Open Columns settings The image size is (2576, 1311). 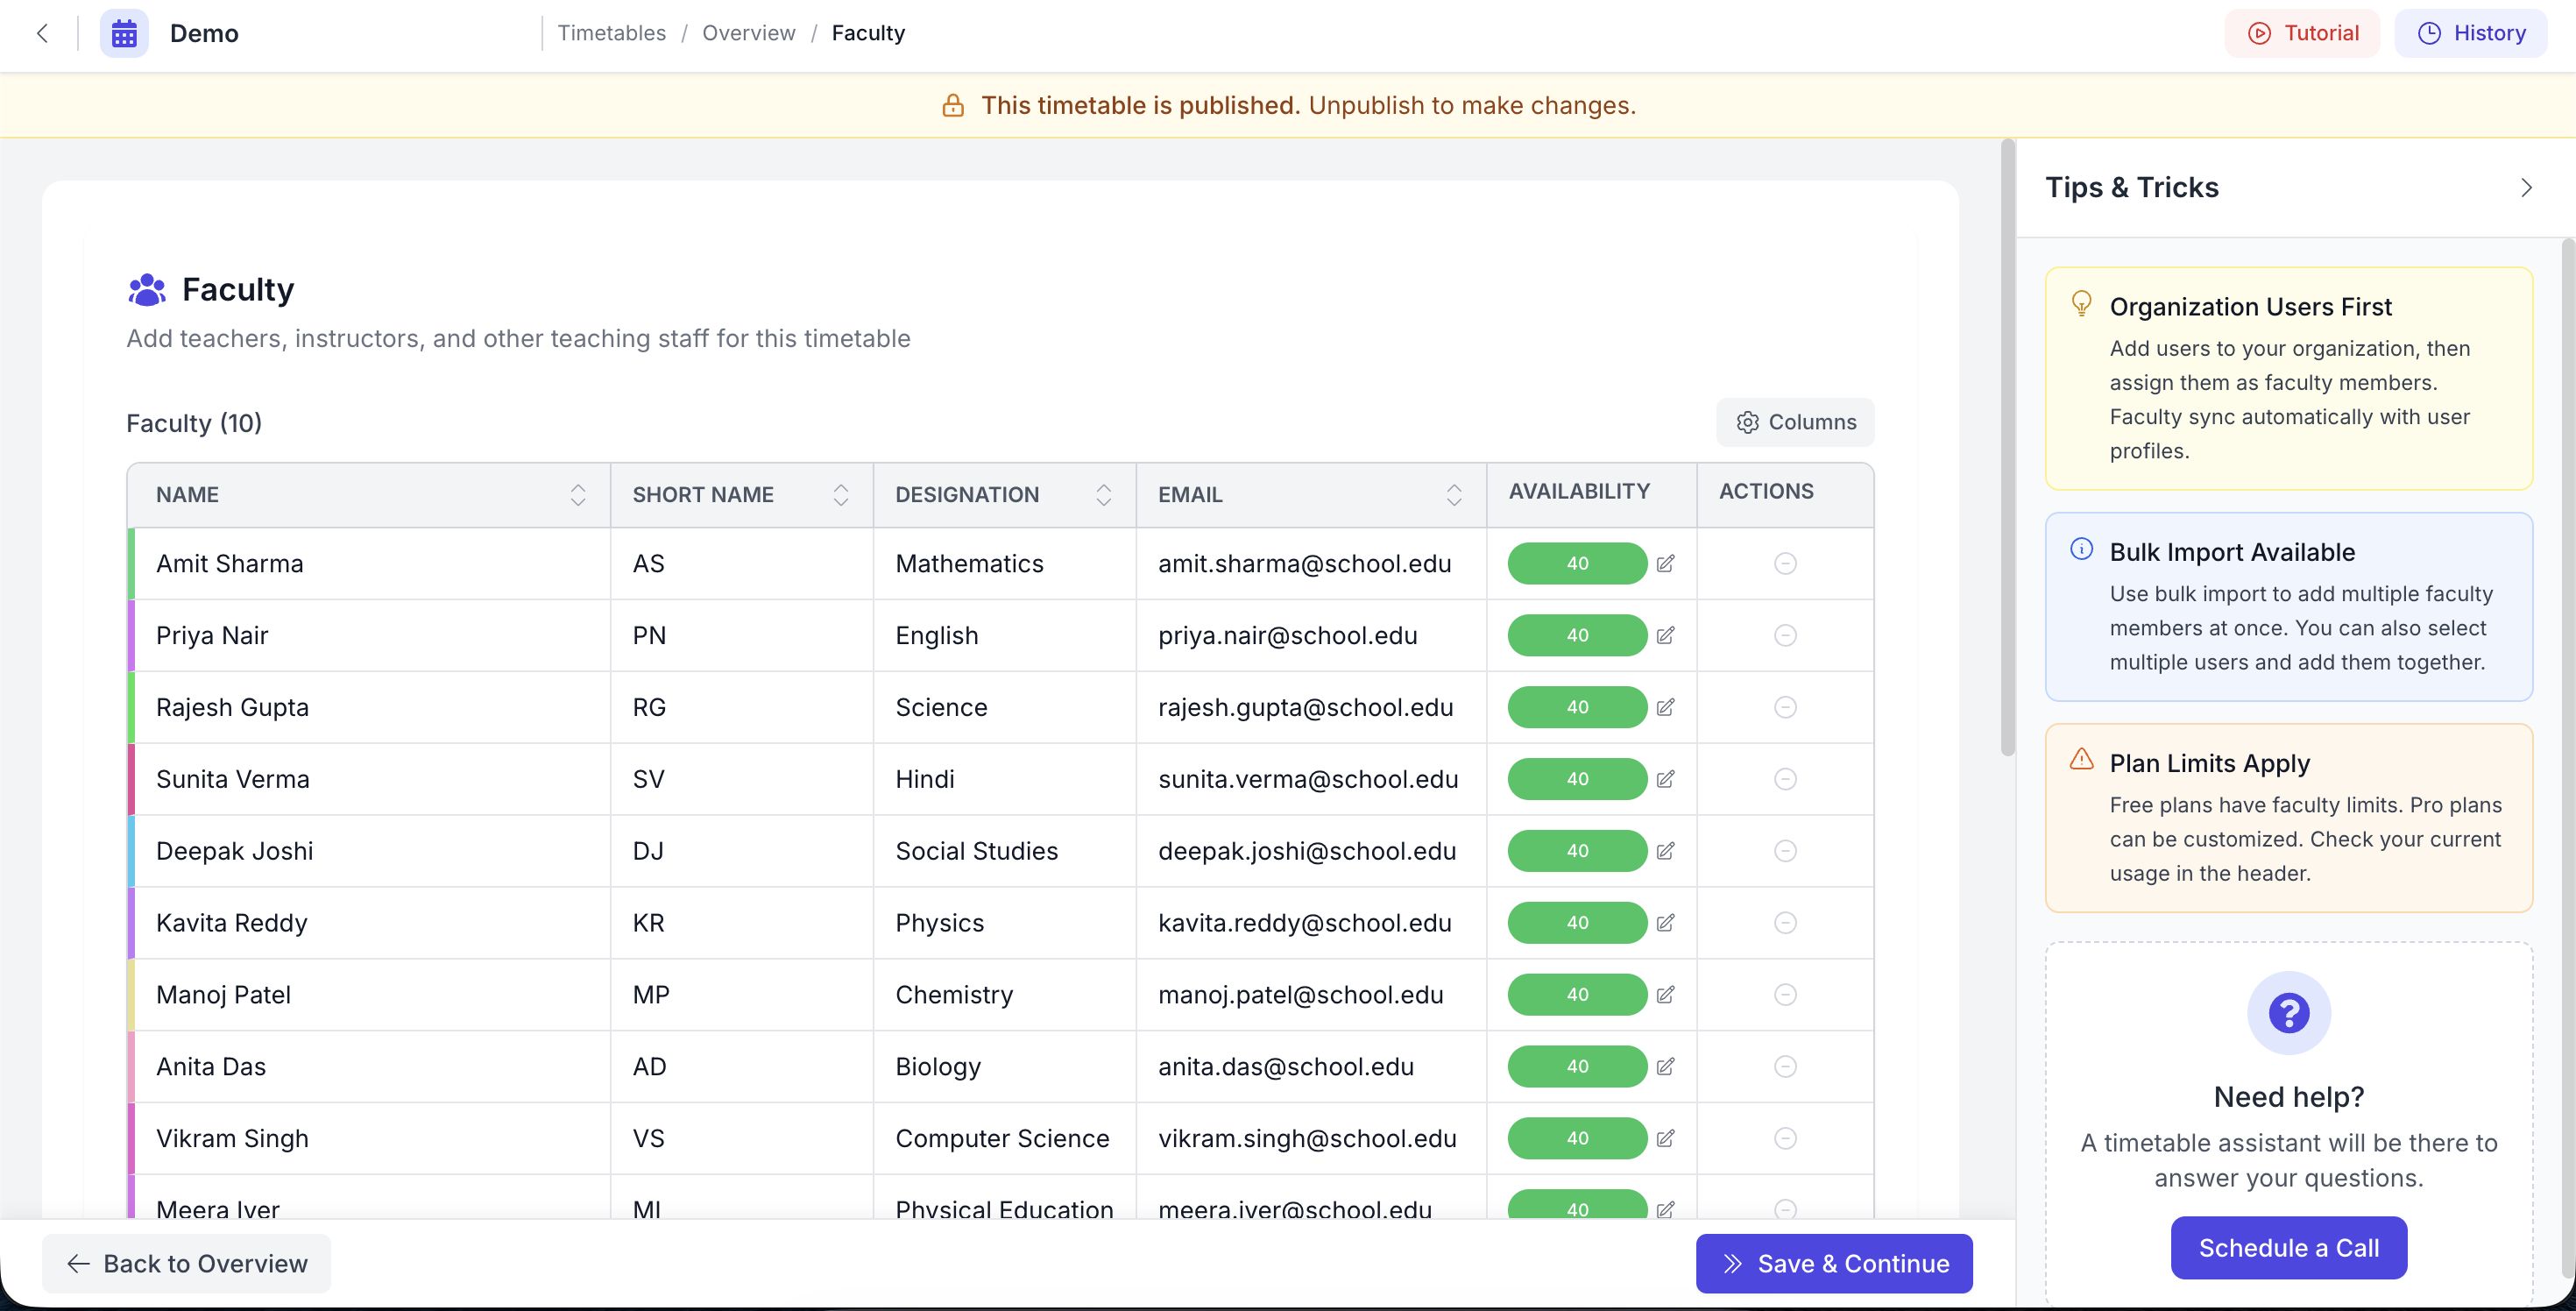tap(1796, 422)
